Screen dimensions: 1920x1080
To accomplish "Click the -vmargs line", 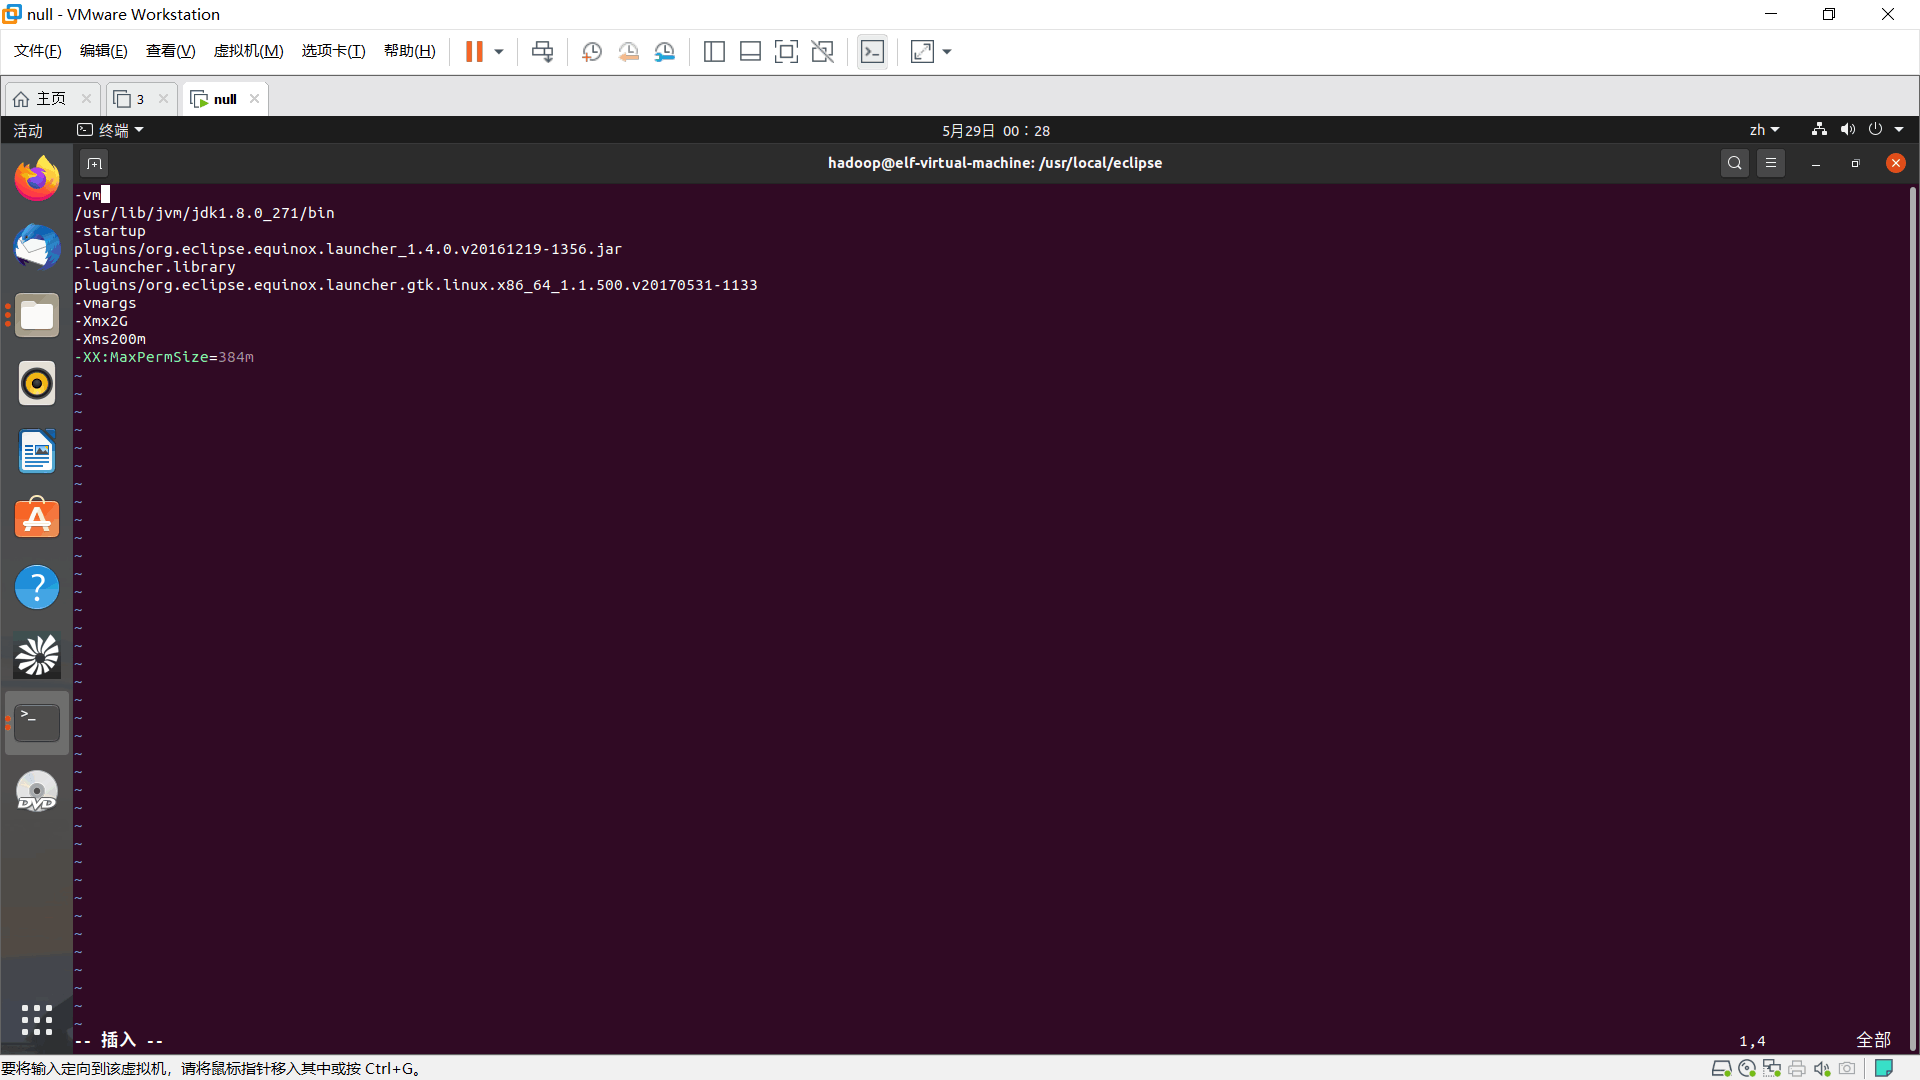I will 105,303.
